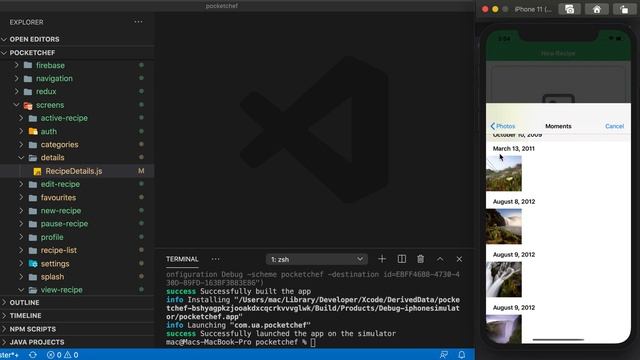Rotate simulator device icon
Viewport: 640px width, 360px height.
tap(624, 9)
